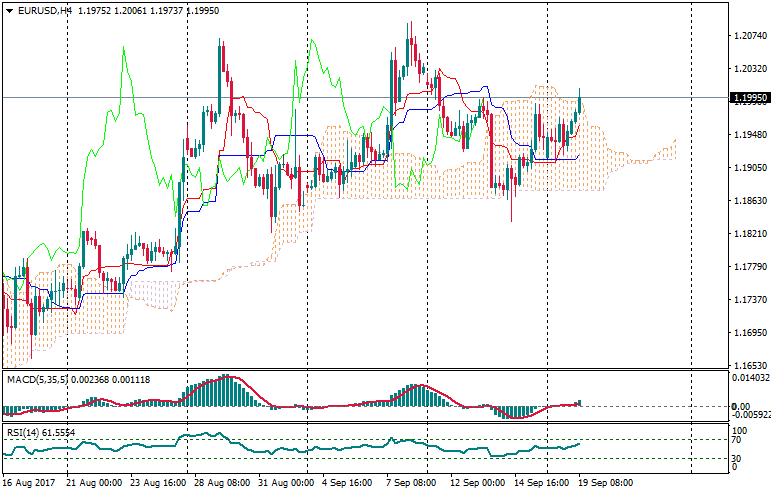Click the RSI 70 level label

[737, 439]
